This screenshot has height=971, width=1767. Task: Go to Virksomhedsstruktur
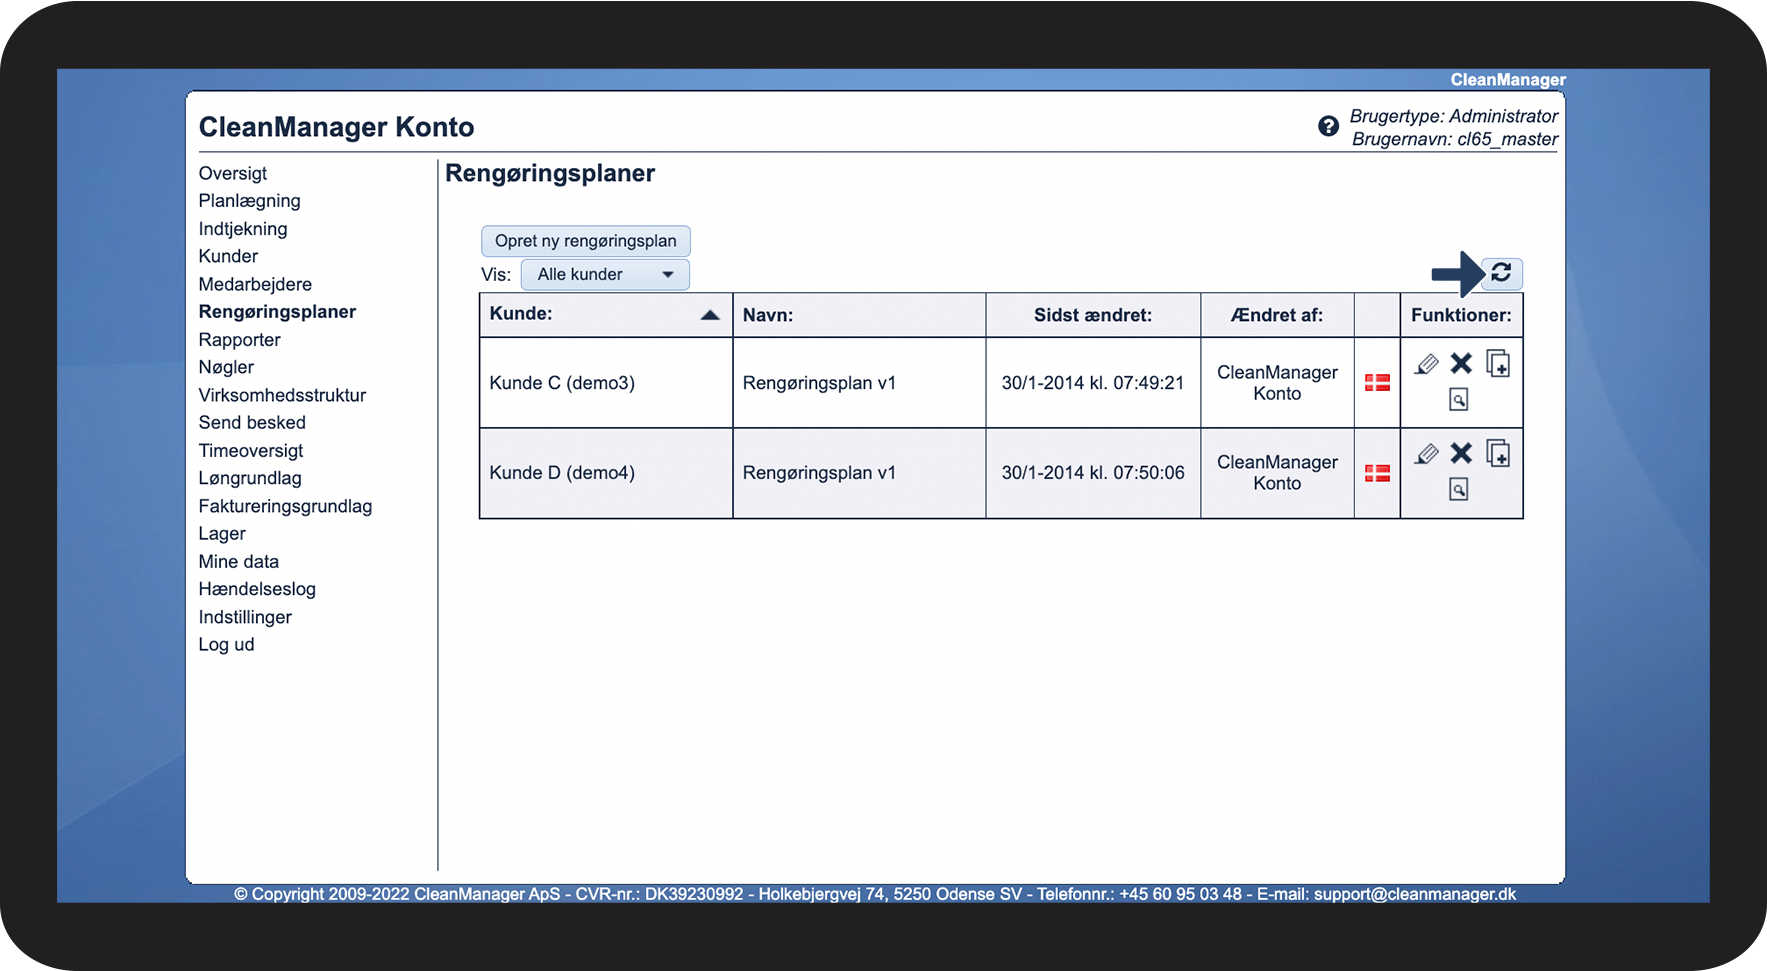282,395
